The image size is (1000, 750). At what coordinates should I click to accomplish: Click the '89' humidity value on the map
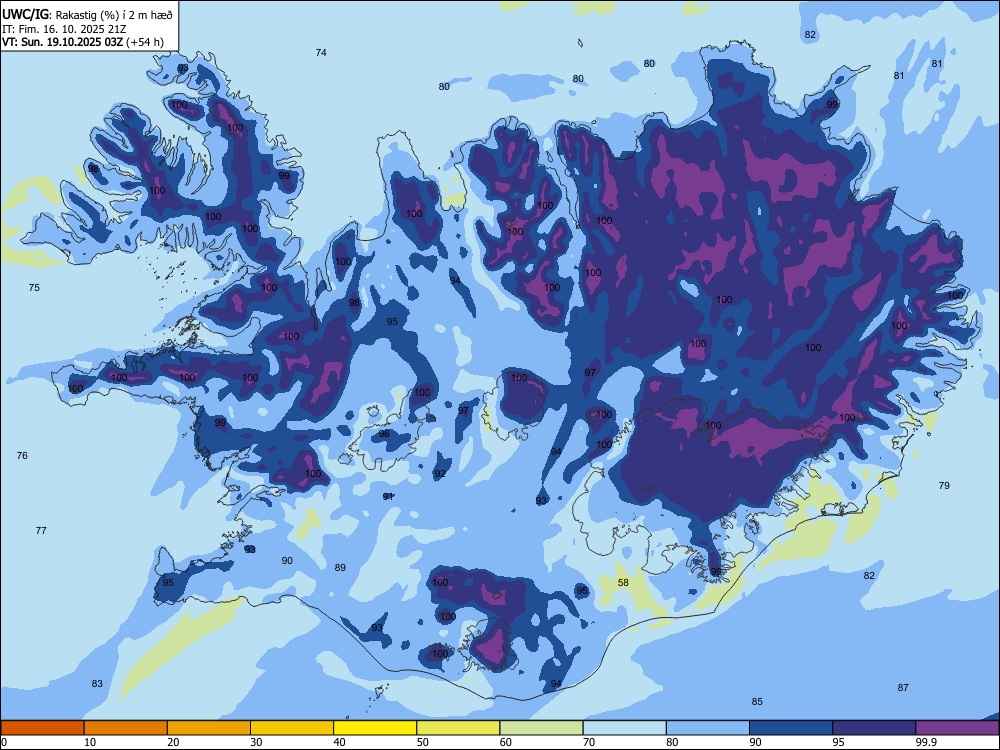[341, 567]
